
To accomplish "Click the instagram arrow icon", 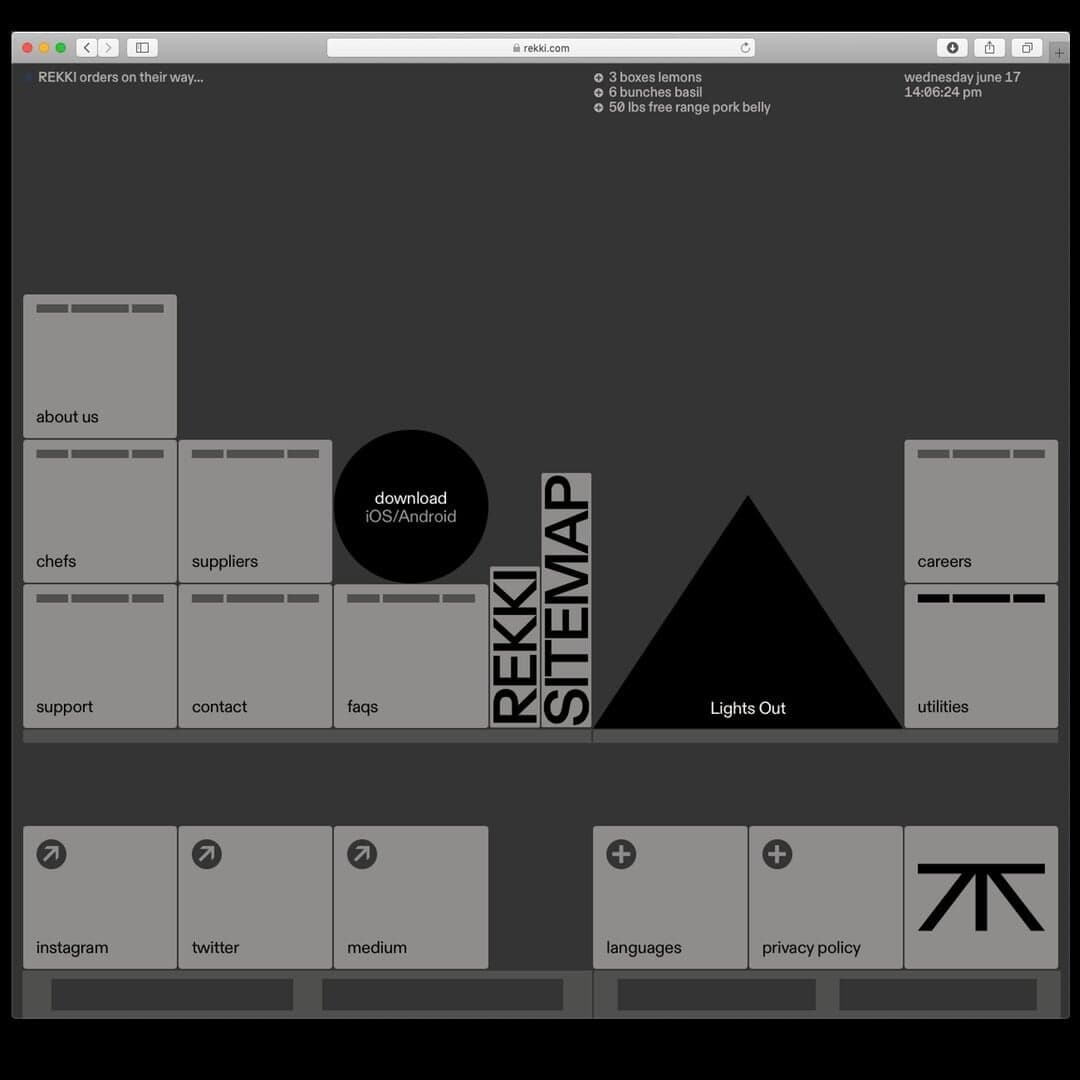I will 51,854.
